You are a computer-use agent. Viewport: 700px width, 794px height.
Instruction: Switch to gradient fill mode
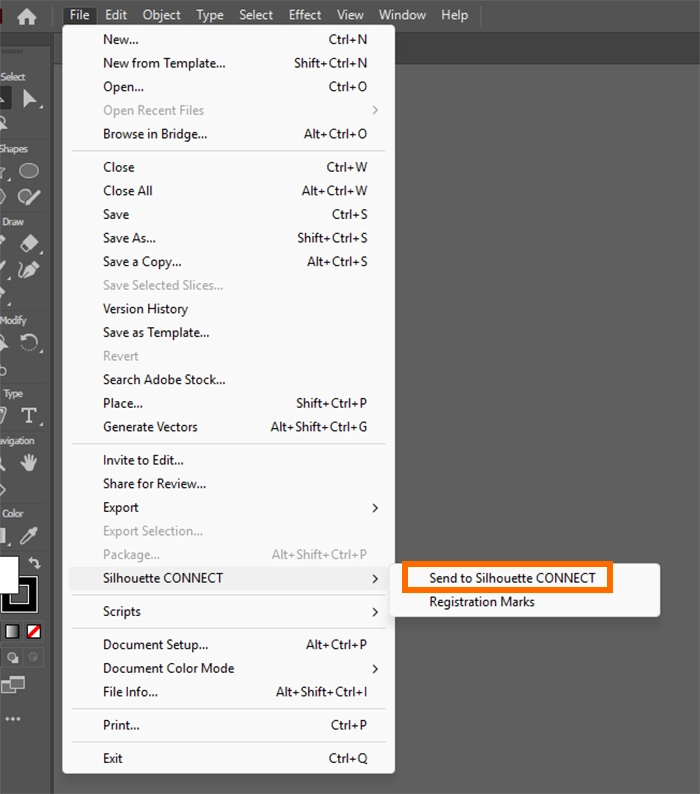(13, 632)
